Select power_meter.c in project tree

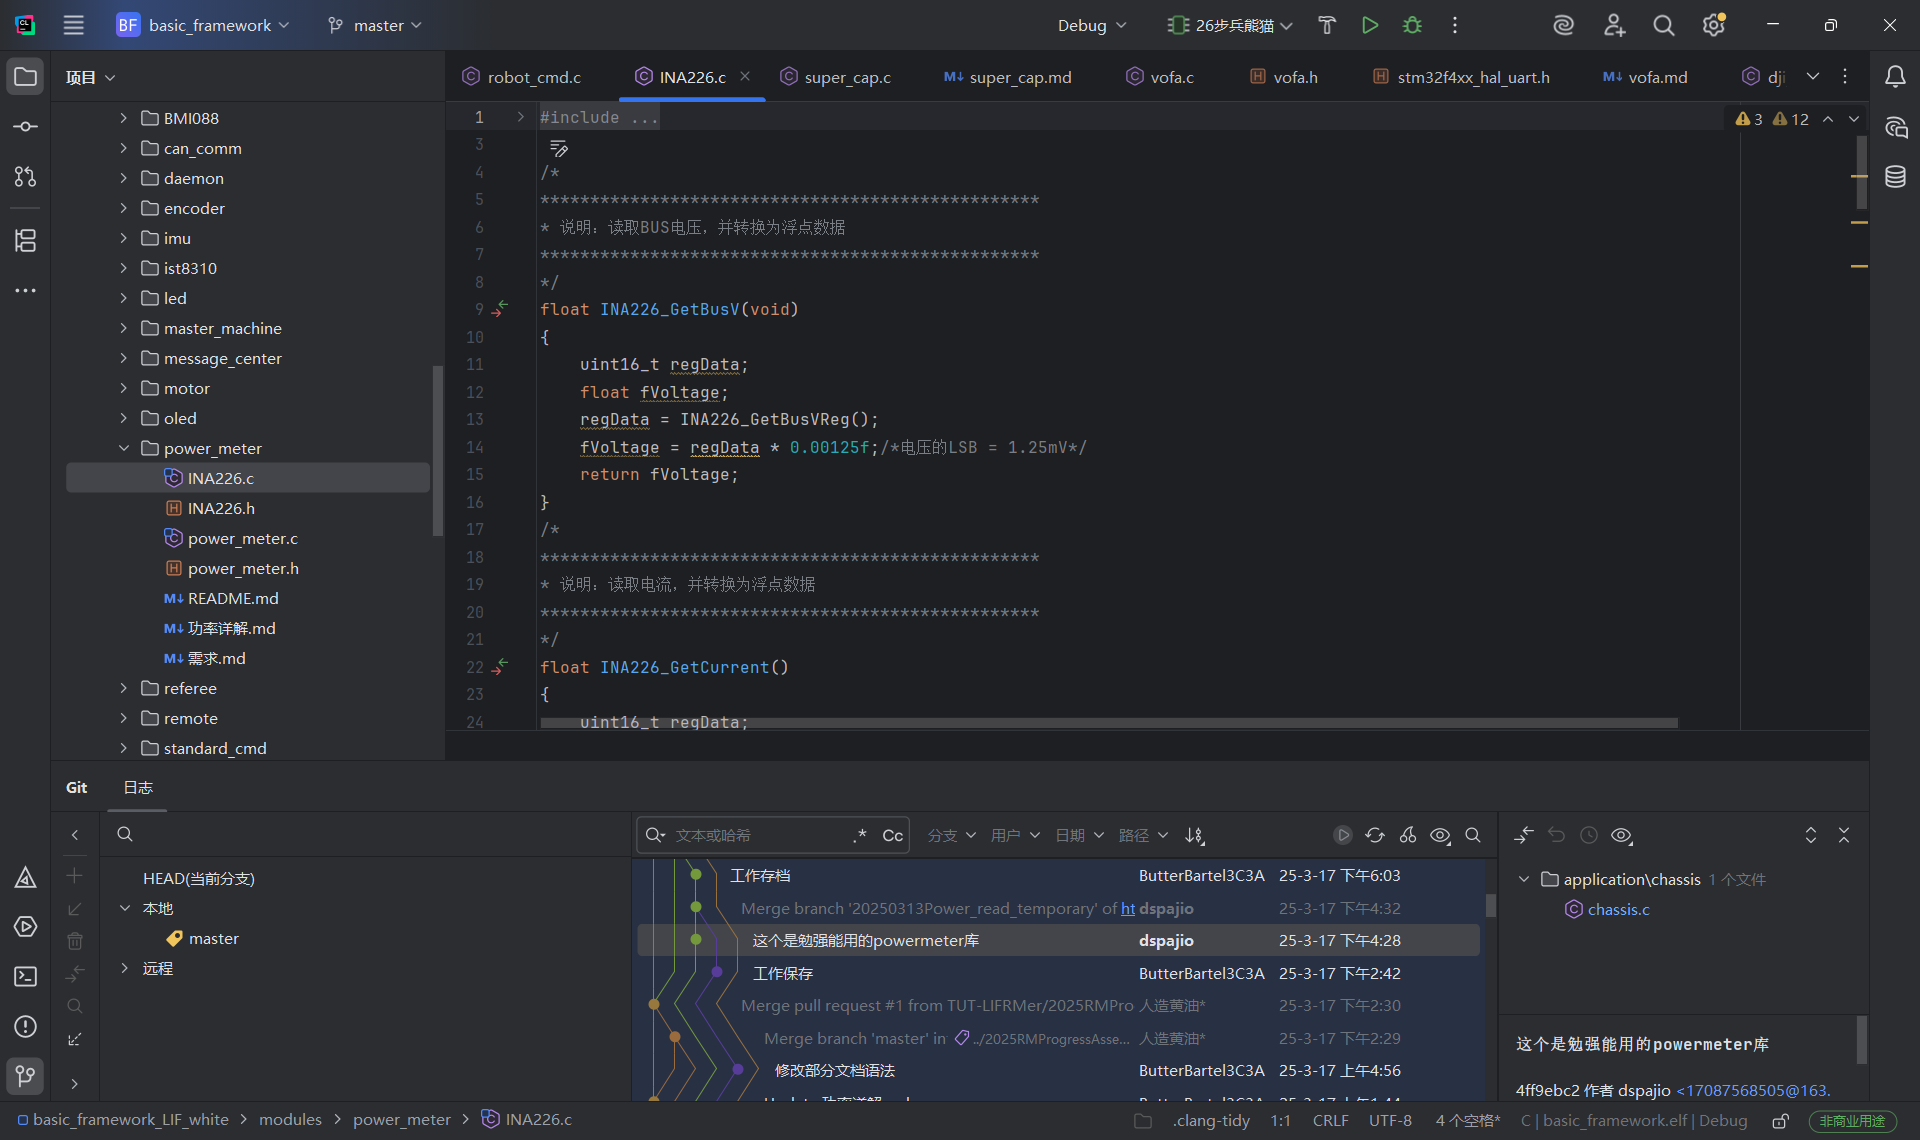pos(243,538)
